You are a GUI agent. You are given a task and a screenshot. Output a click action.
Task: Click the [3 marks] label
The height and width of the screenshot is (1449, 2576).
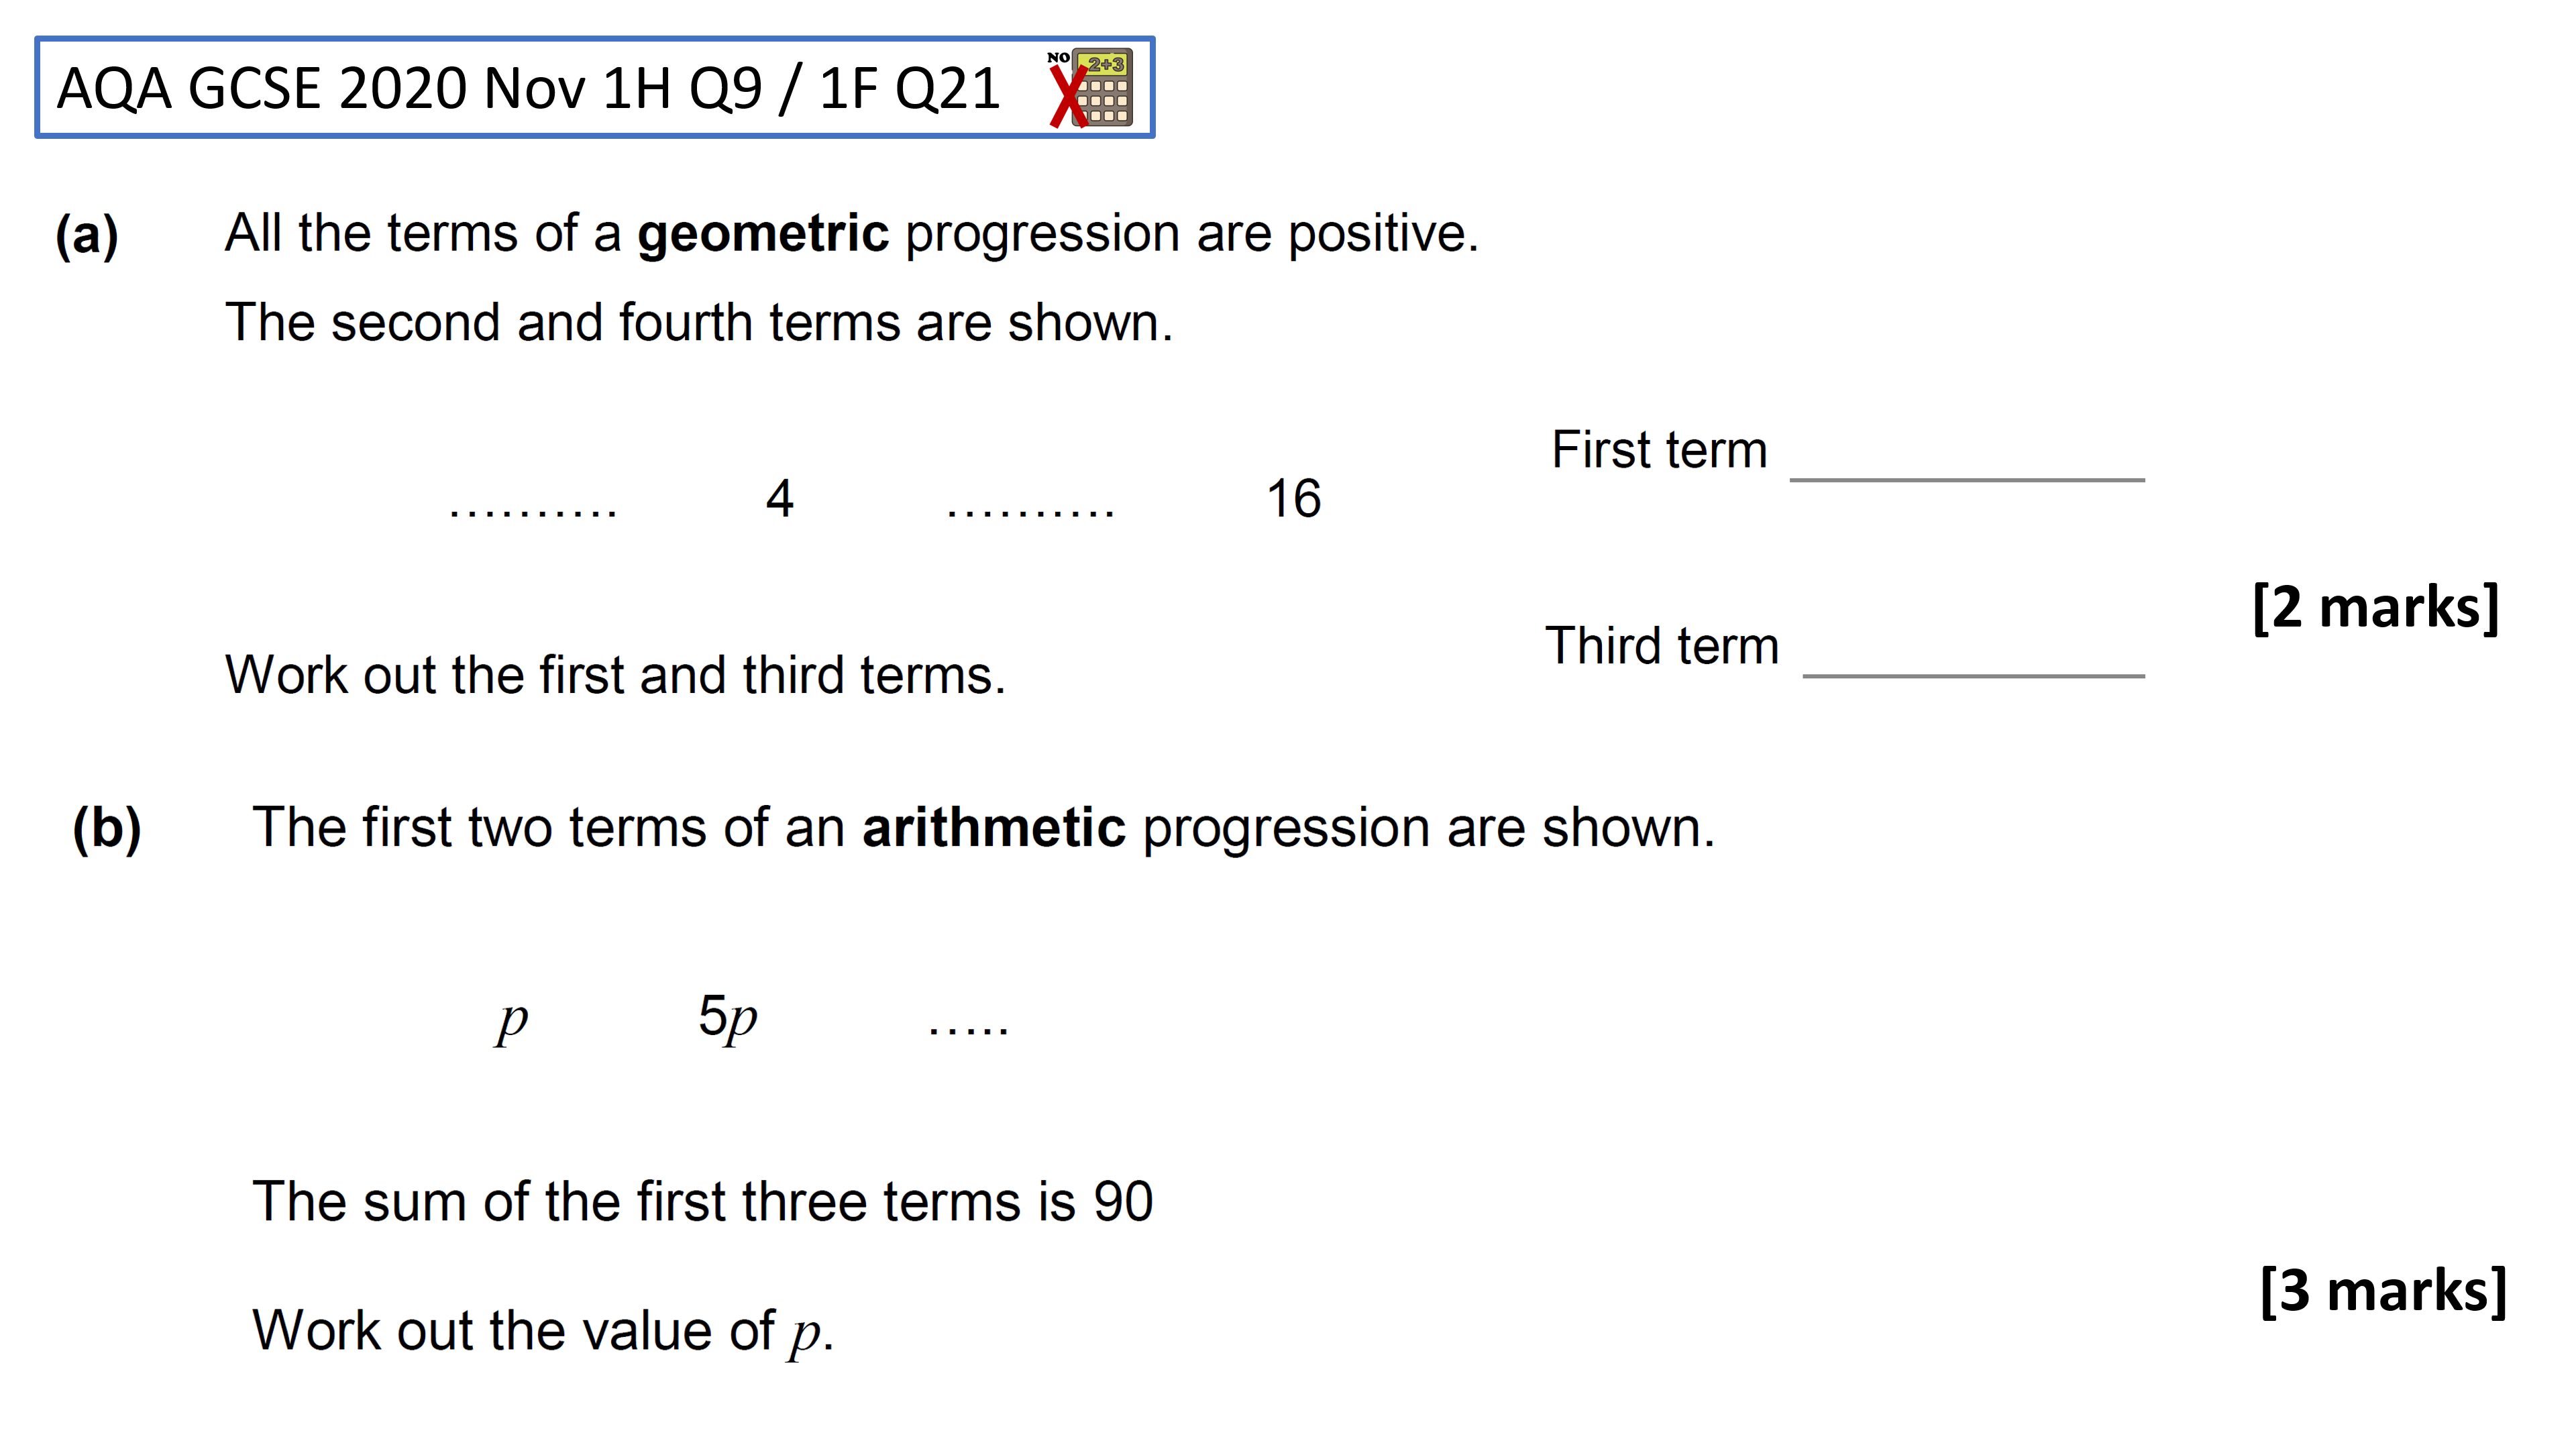click(x=2384, y=1290)
